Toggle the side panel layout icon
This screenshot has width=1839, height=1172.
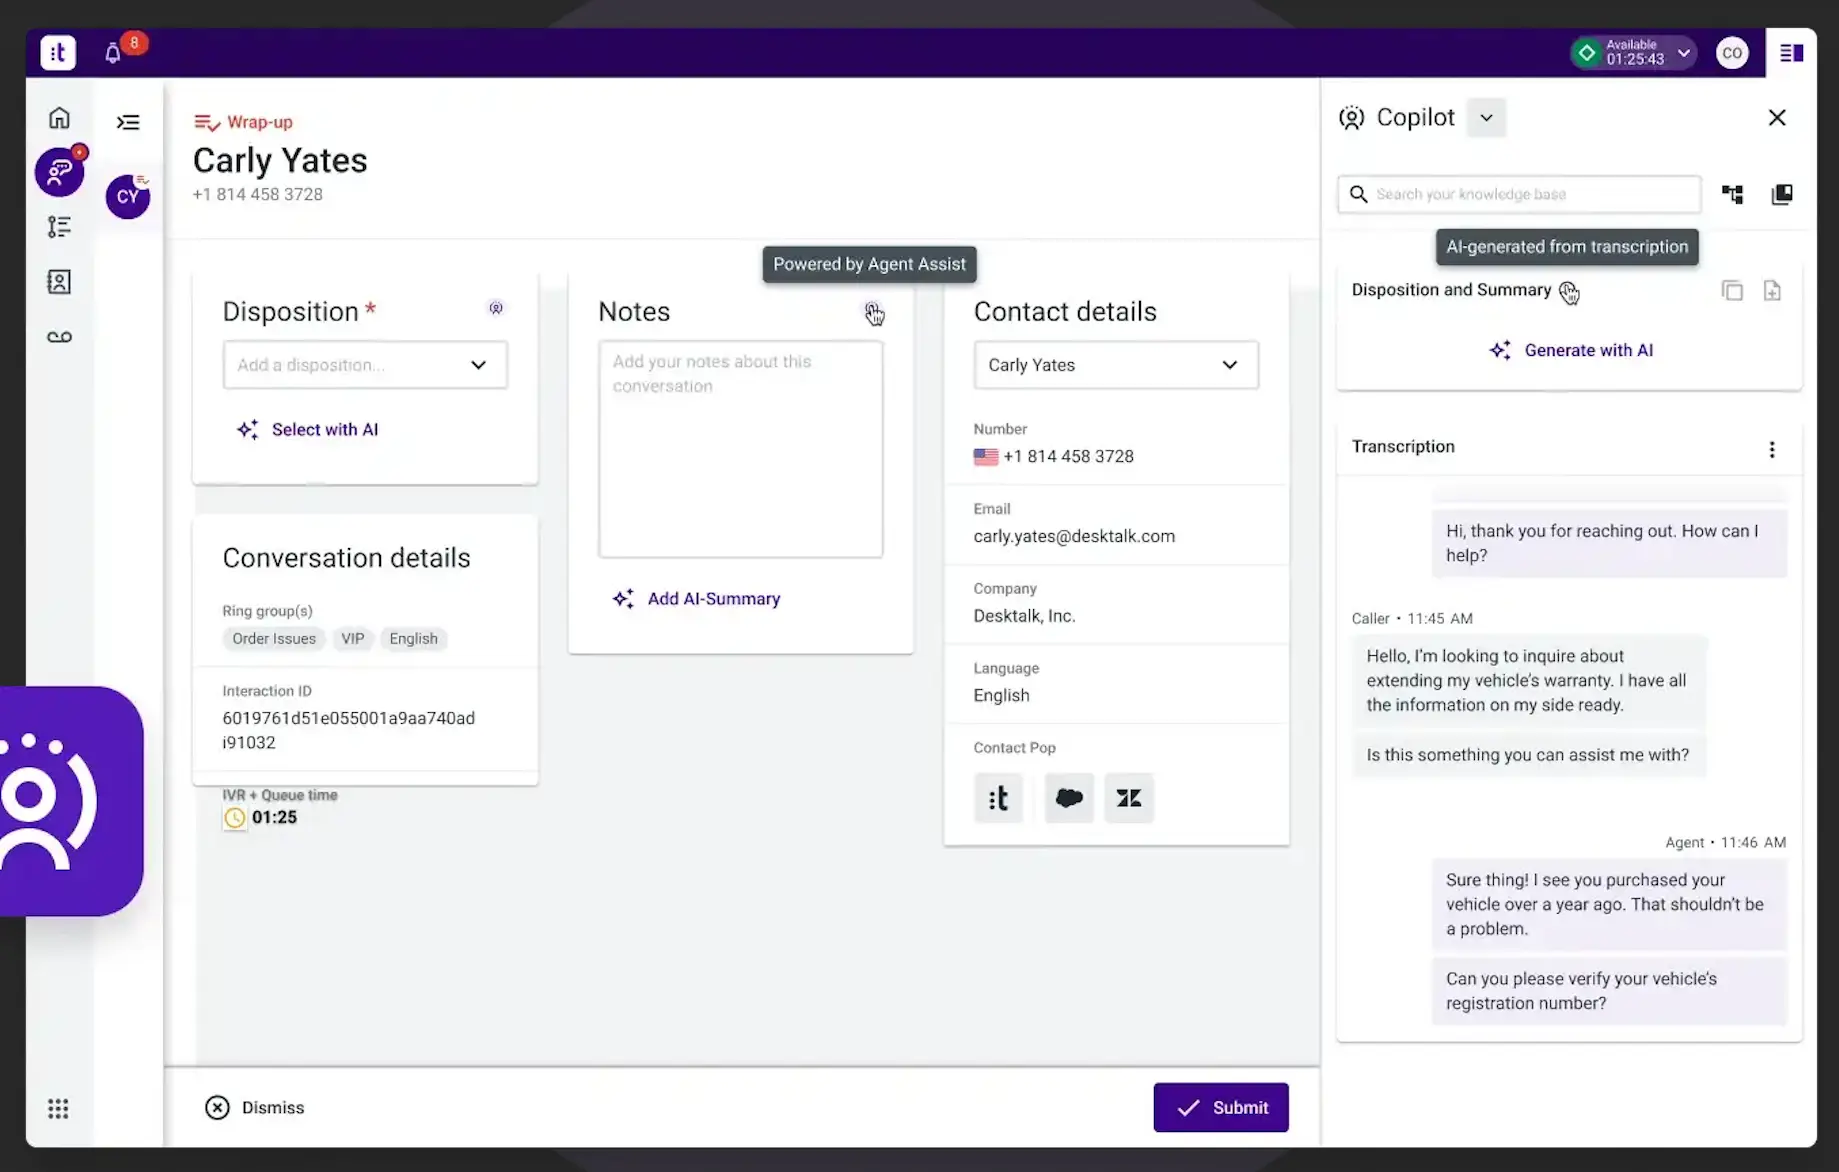pos(1791,53)
